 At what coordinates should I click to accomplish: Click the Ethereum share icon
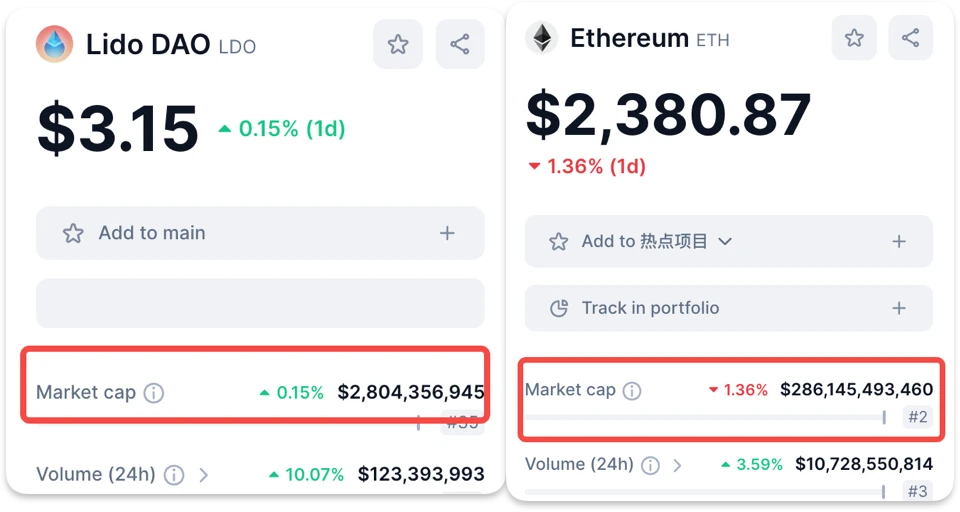[910, 38]
